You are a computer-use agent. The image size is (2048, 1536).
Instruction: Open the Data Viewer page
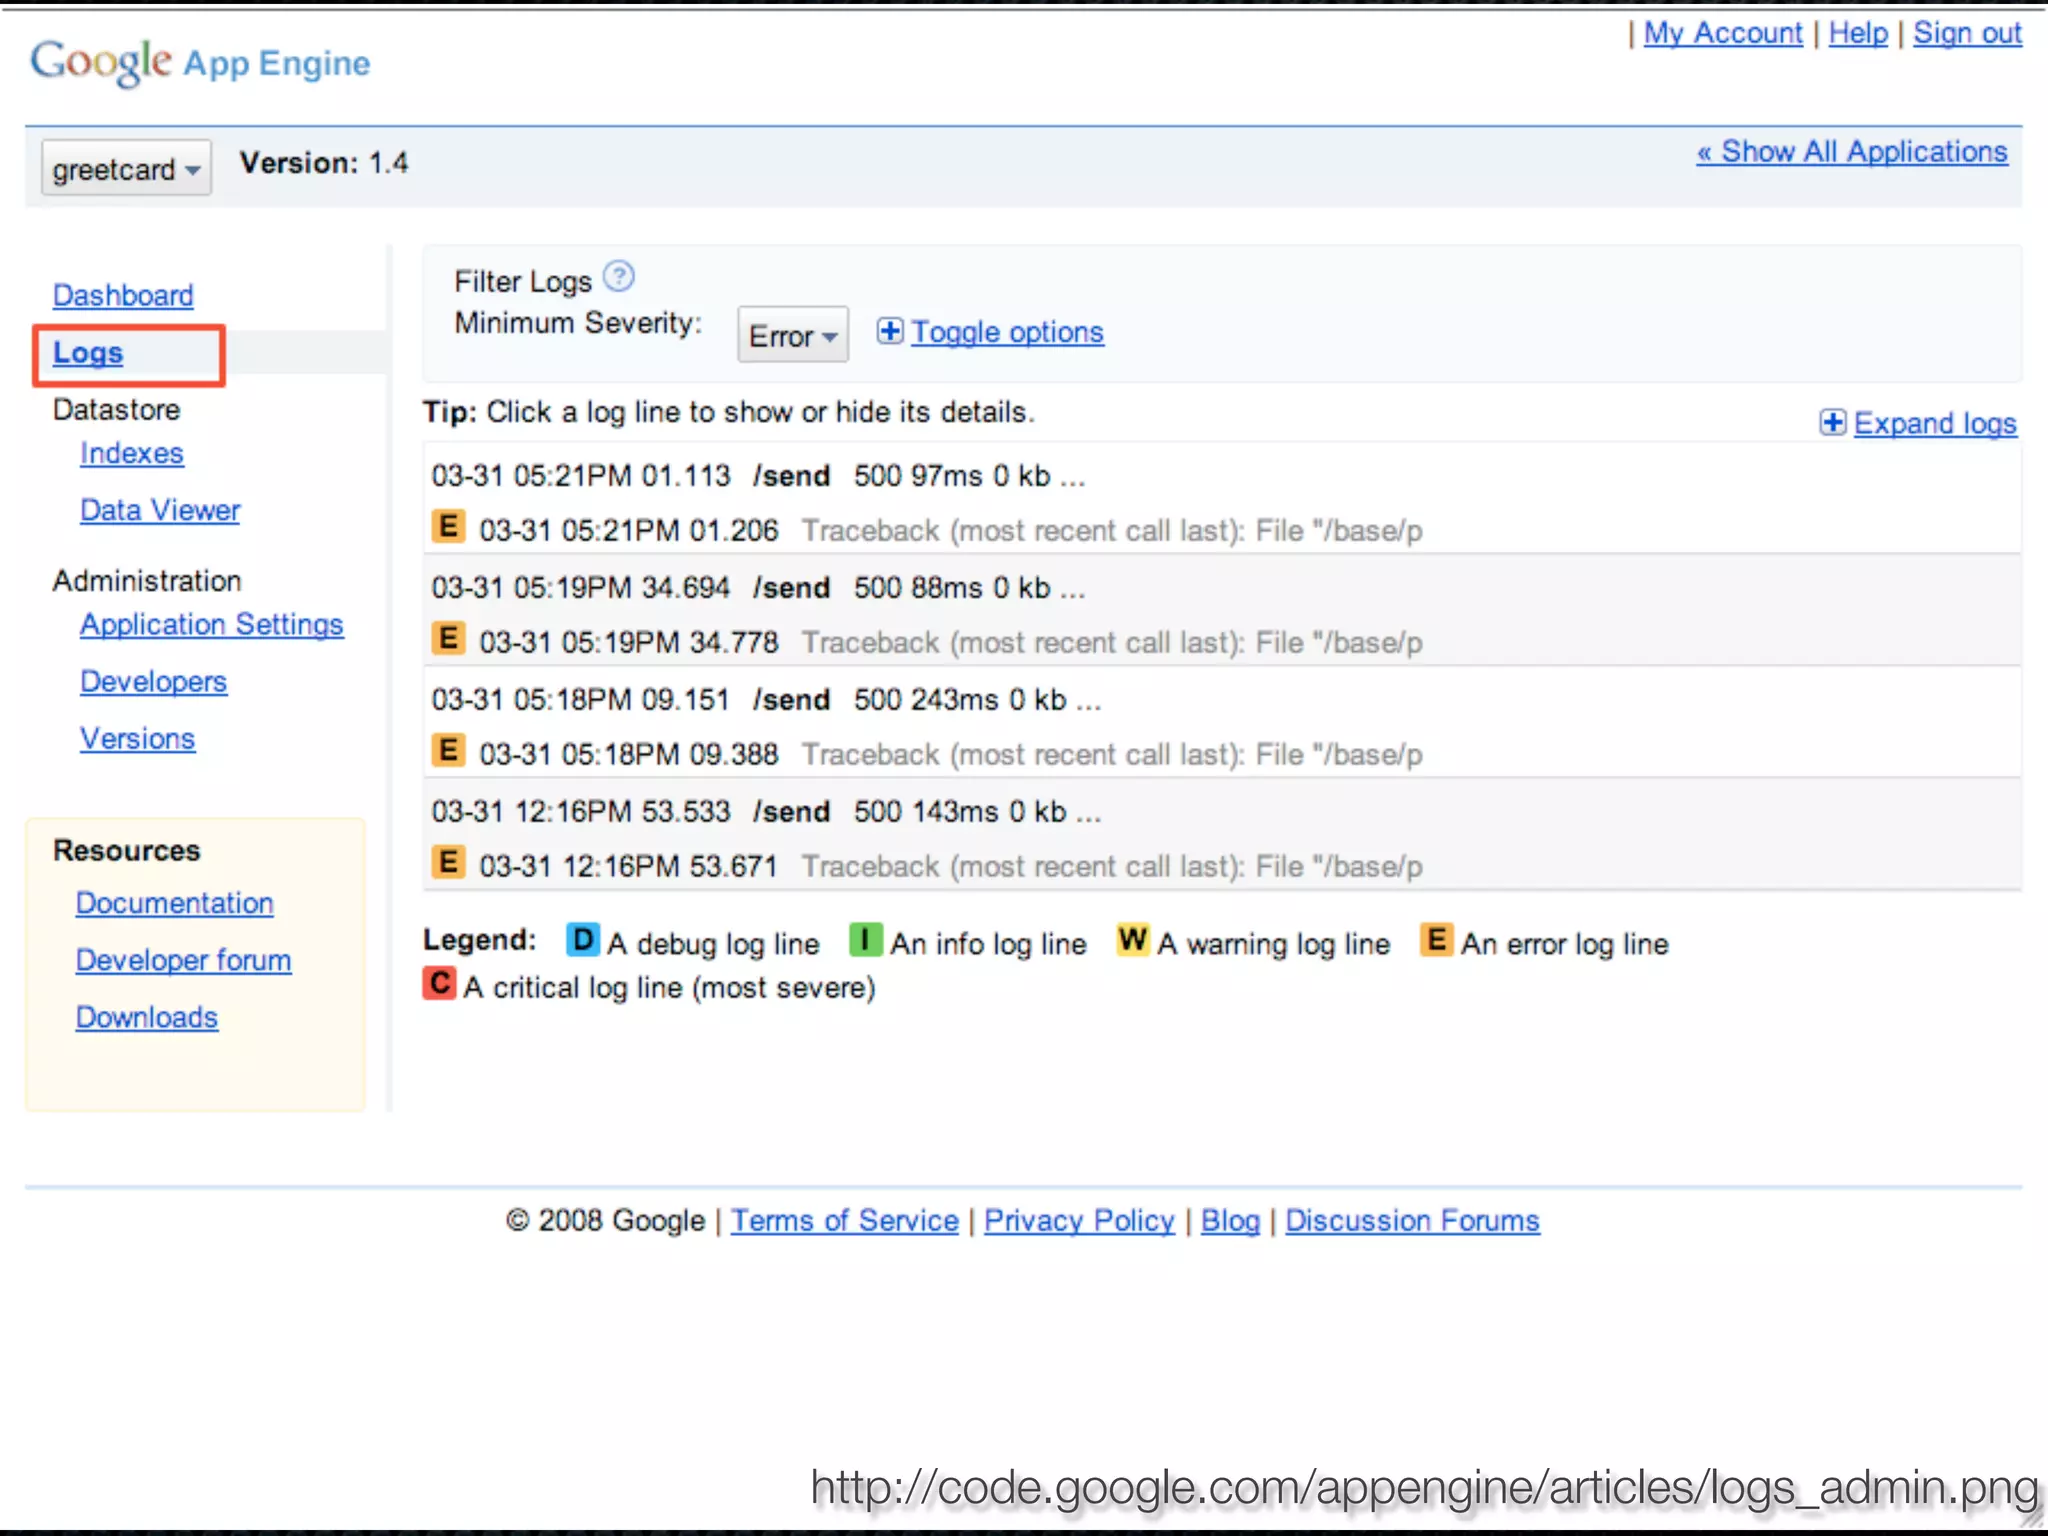160,511
